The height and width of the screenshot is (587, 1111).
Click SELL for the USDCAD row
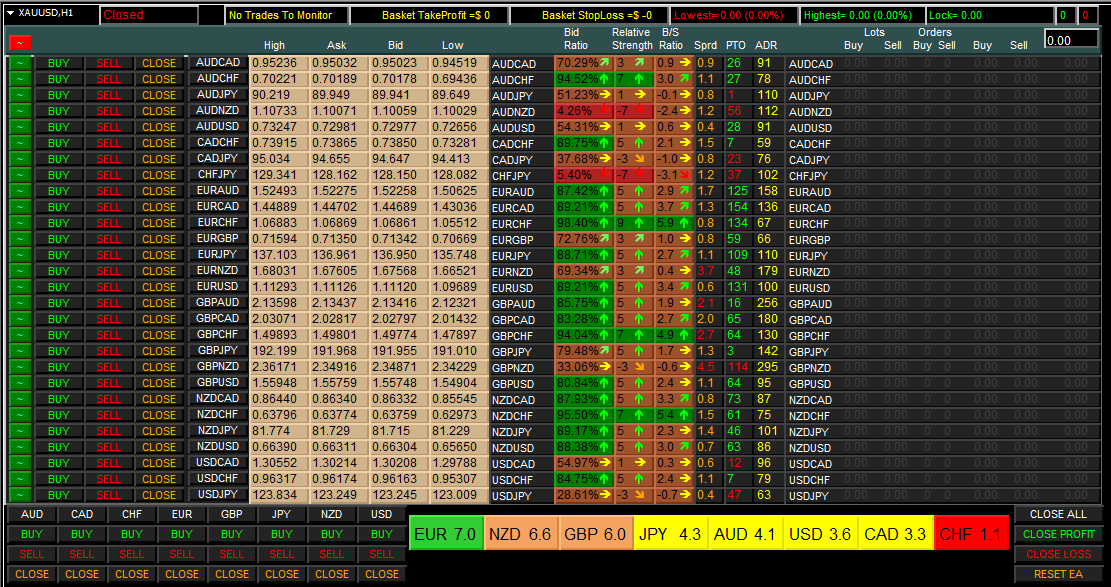(108, 462)
